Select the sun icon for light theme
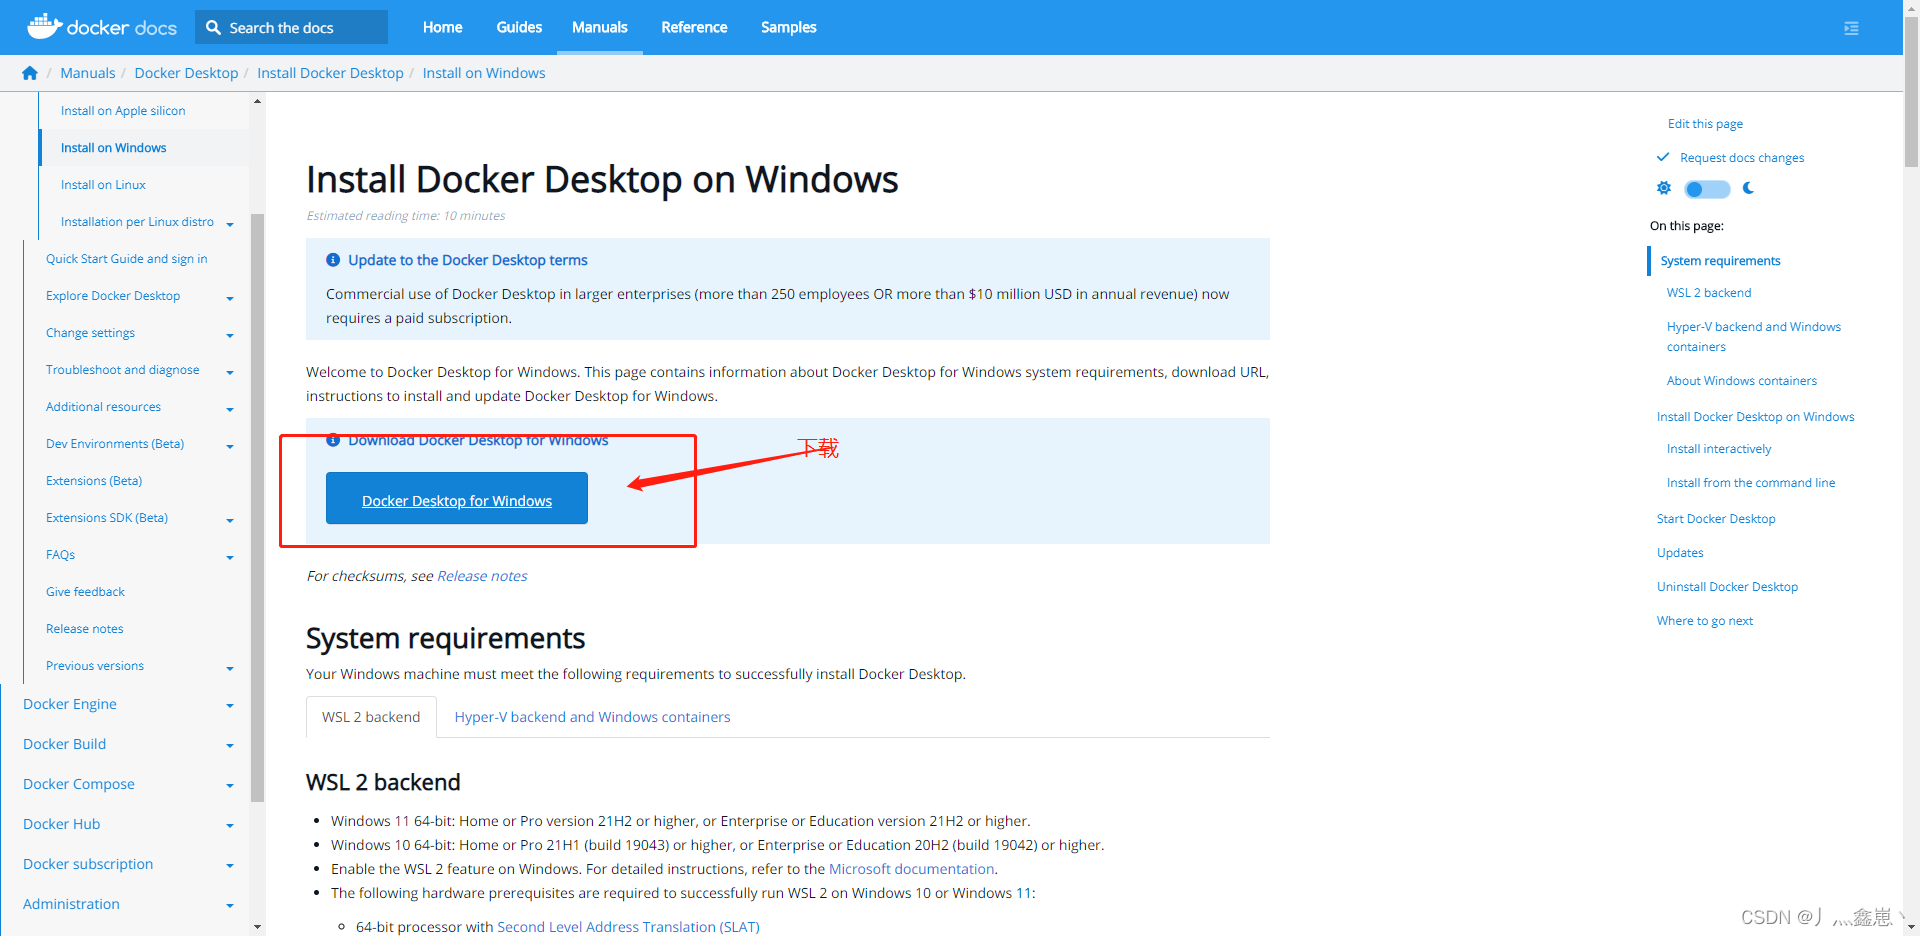1920x936 pixels. [1664, 188]
